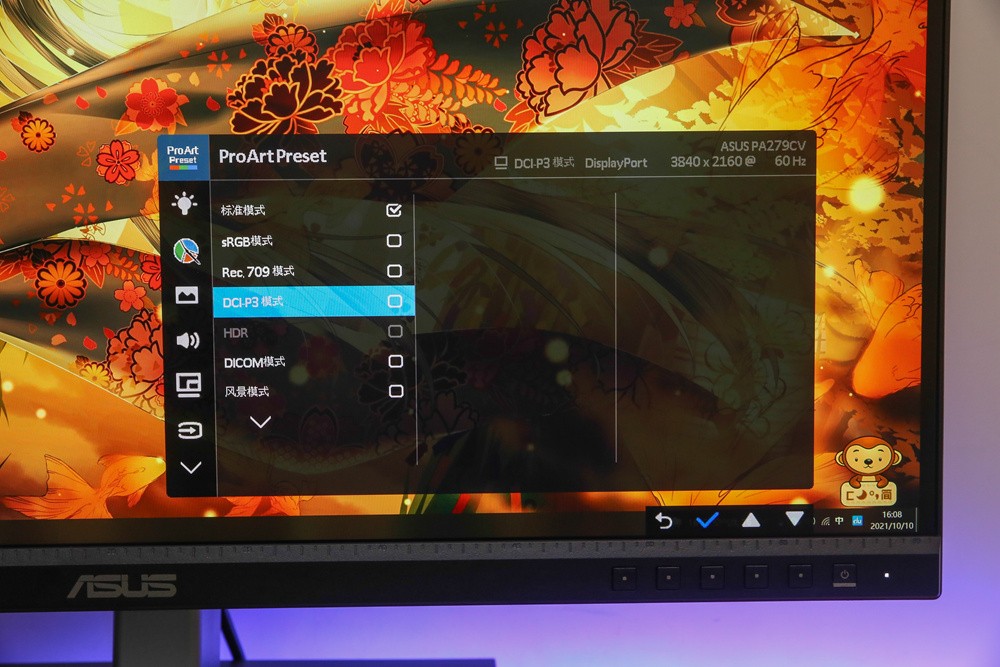Select the blue light filter bulb icon
1000x667 pixels.
(x=184, y=203)
